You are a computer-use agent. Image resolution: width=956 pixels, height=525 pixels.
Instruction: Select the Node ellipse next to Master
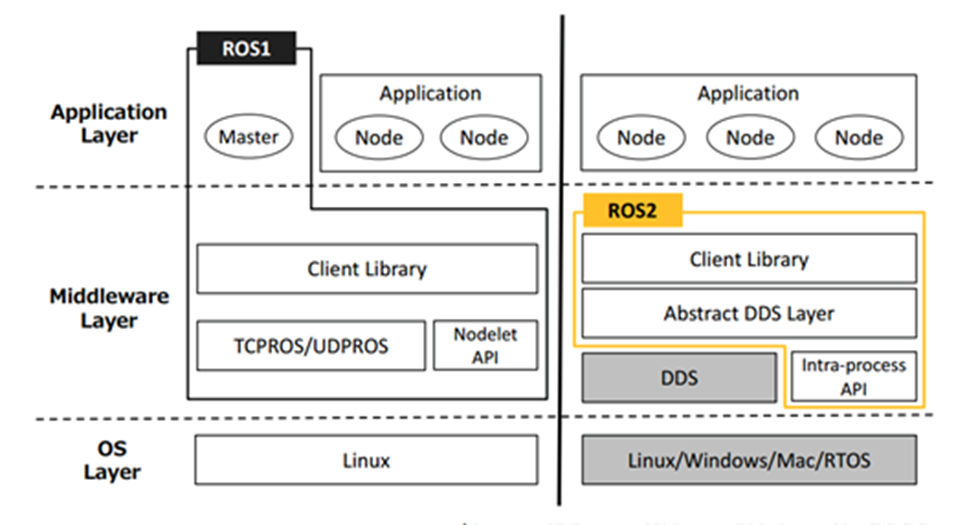coord(379,137)
